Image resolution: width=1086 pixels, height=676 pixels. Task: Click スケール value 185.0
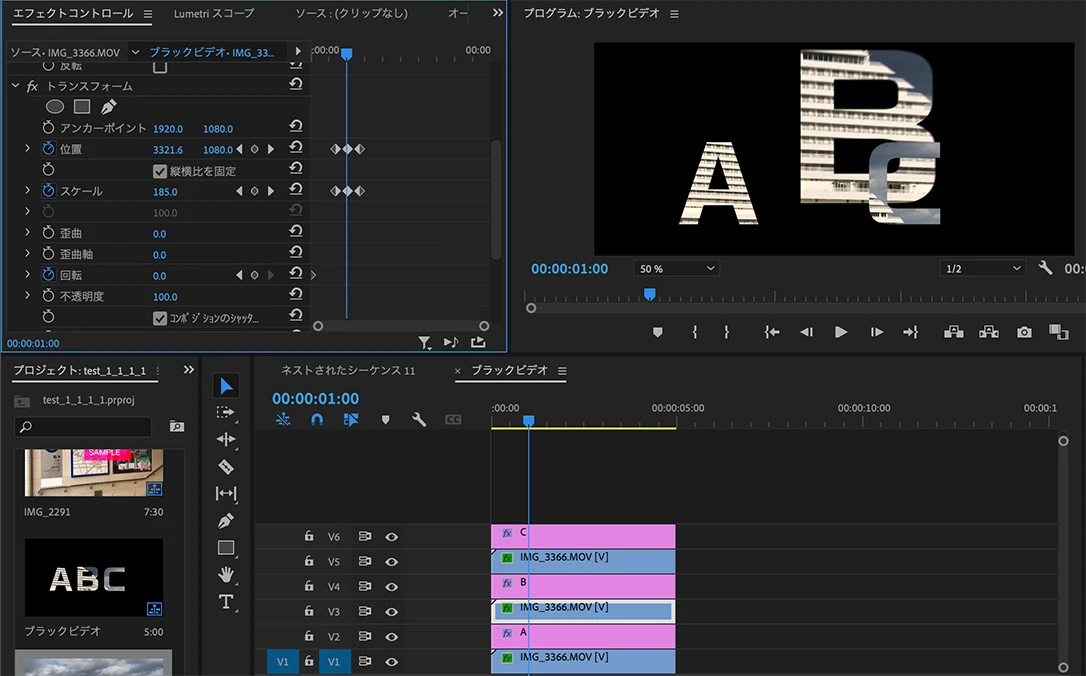coord(165,192)
